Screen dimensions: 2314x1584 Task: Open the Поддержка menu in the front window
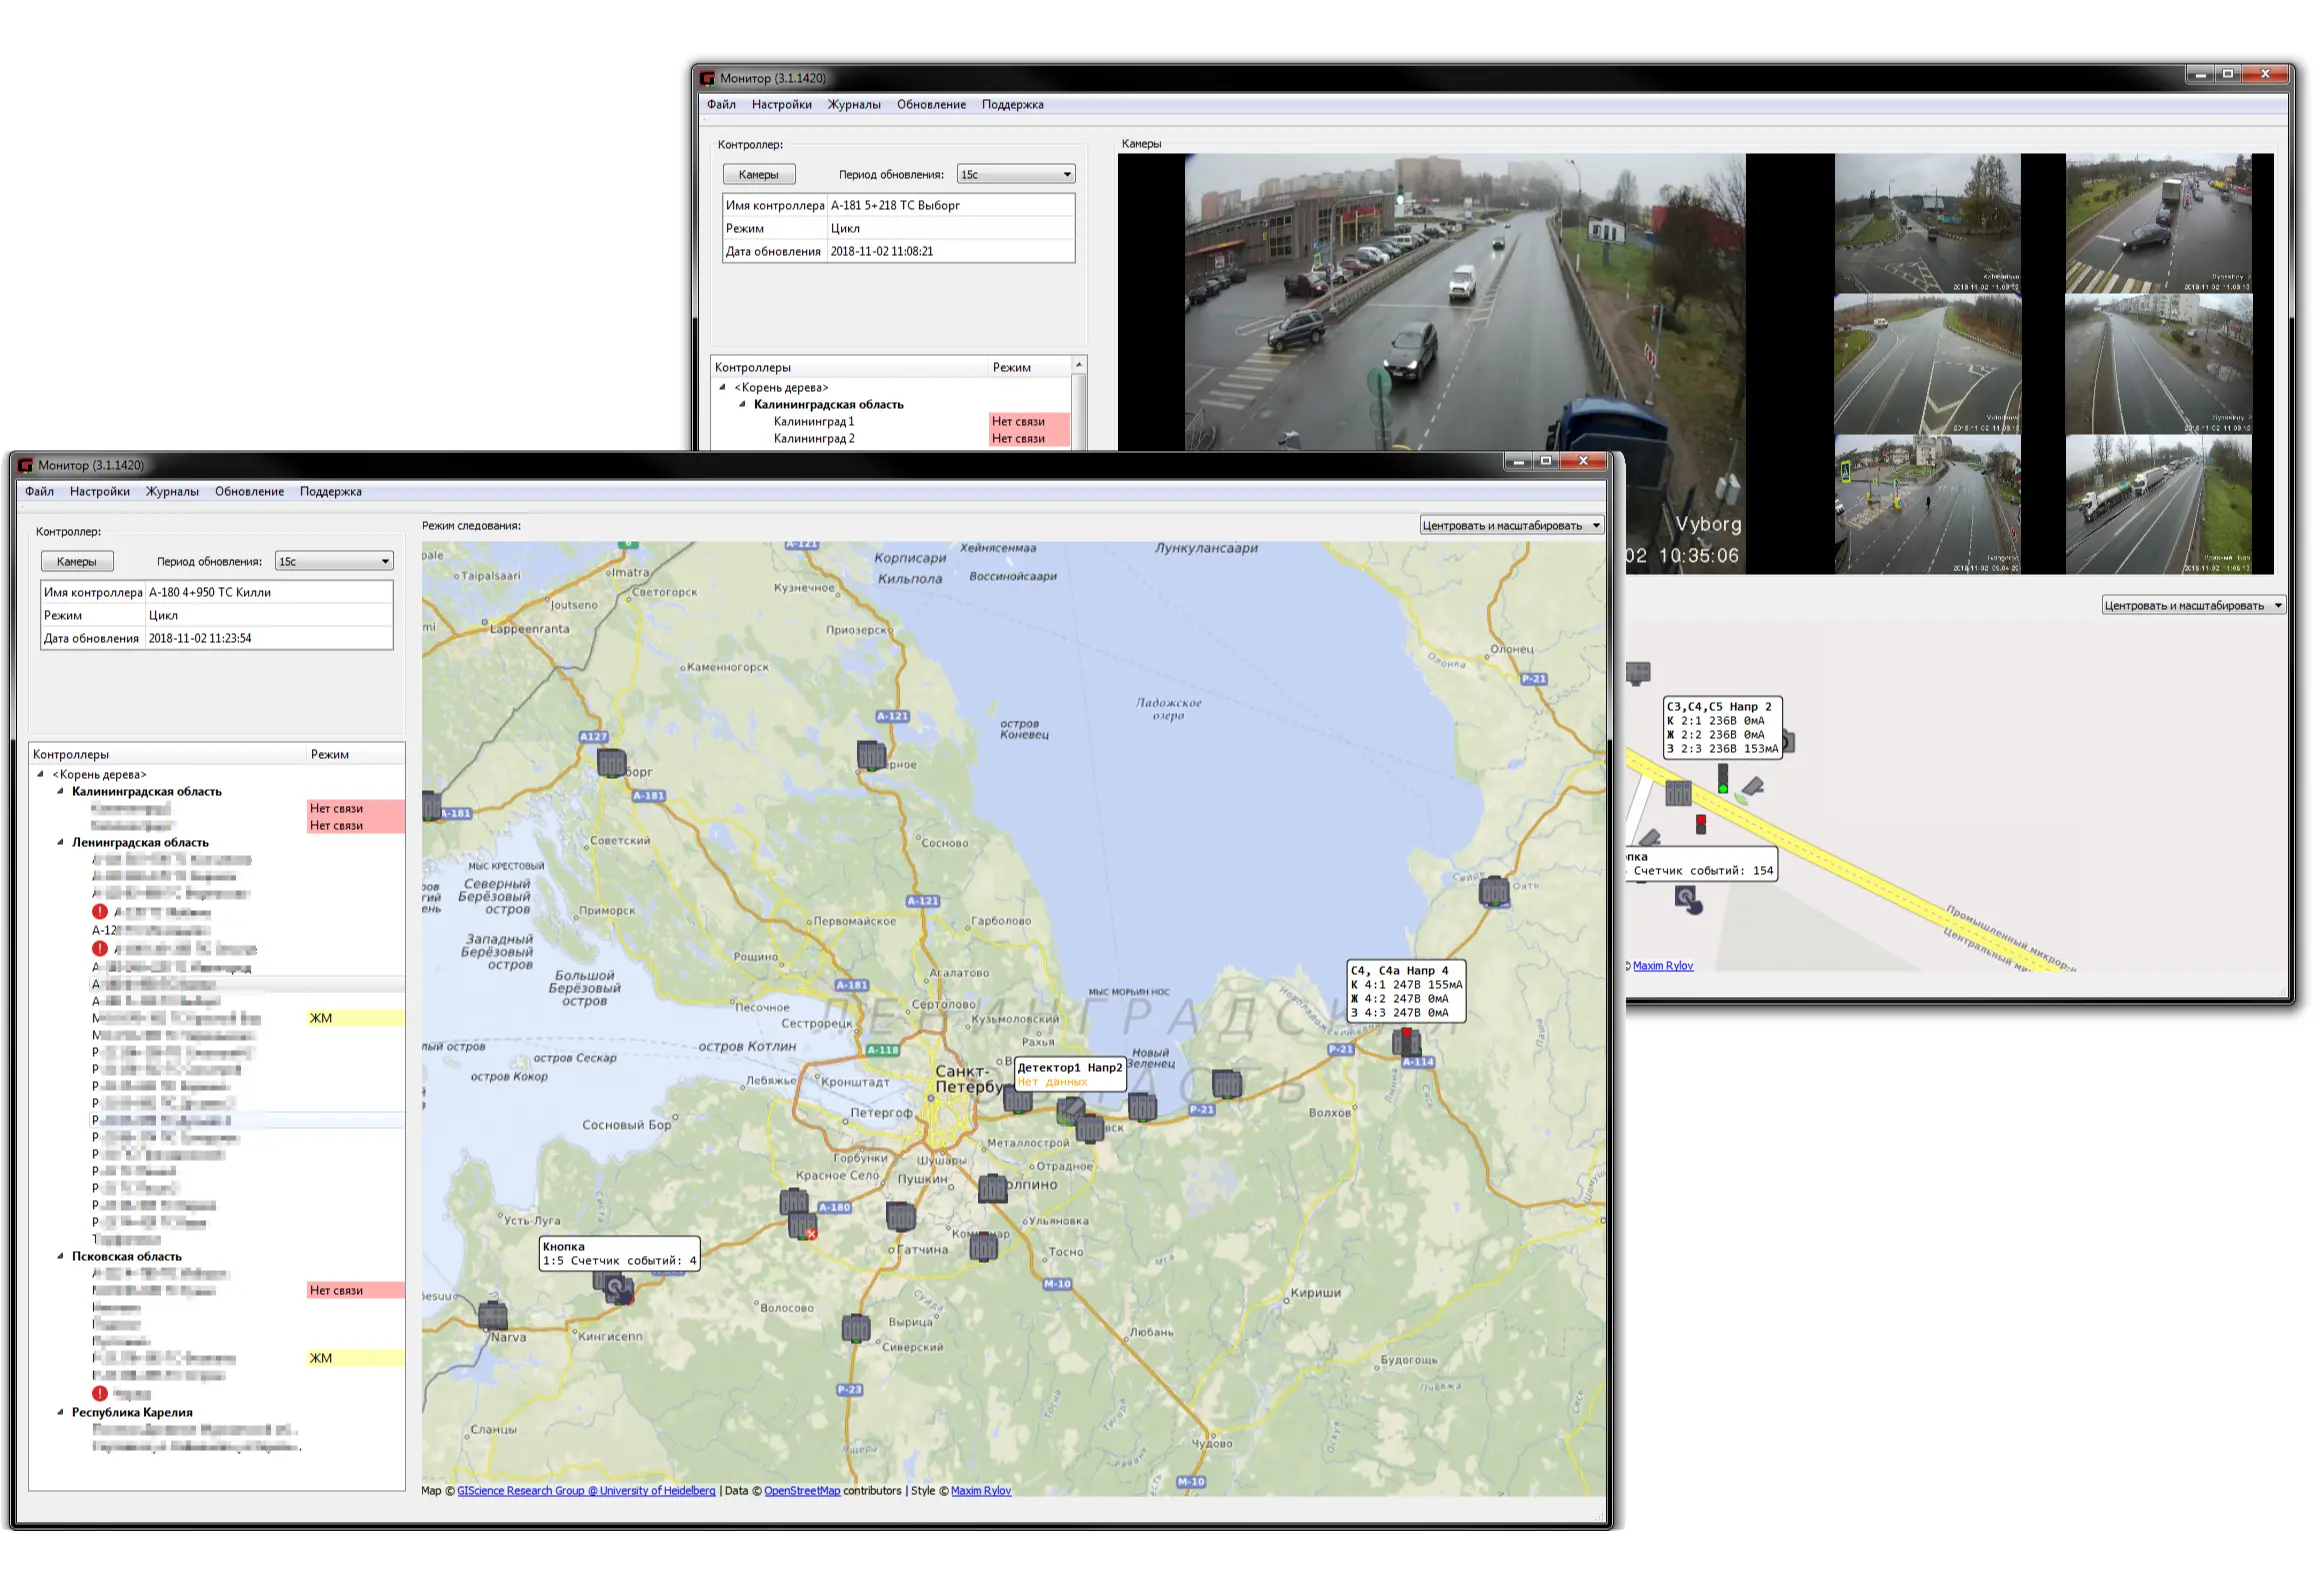[331, 491]
